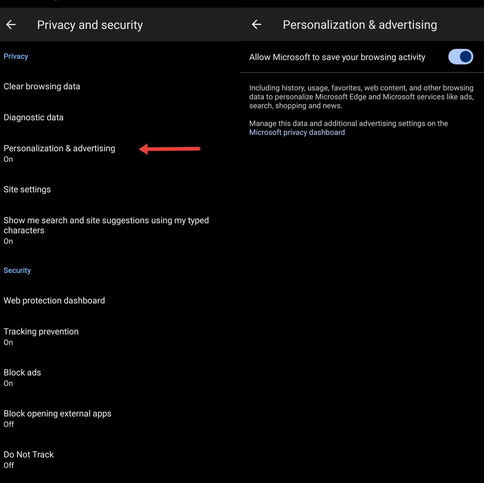Open Web protection dashboard
Screen dimensions: 484x483
click(x=120, y=301)
